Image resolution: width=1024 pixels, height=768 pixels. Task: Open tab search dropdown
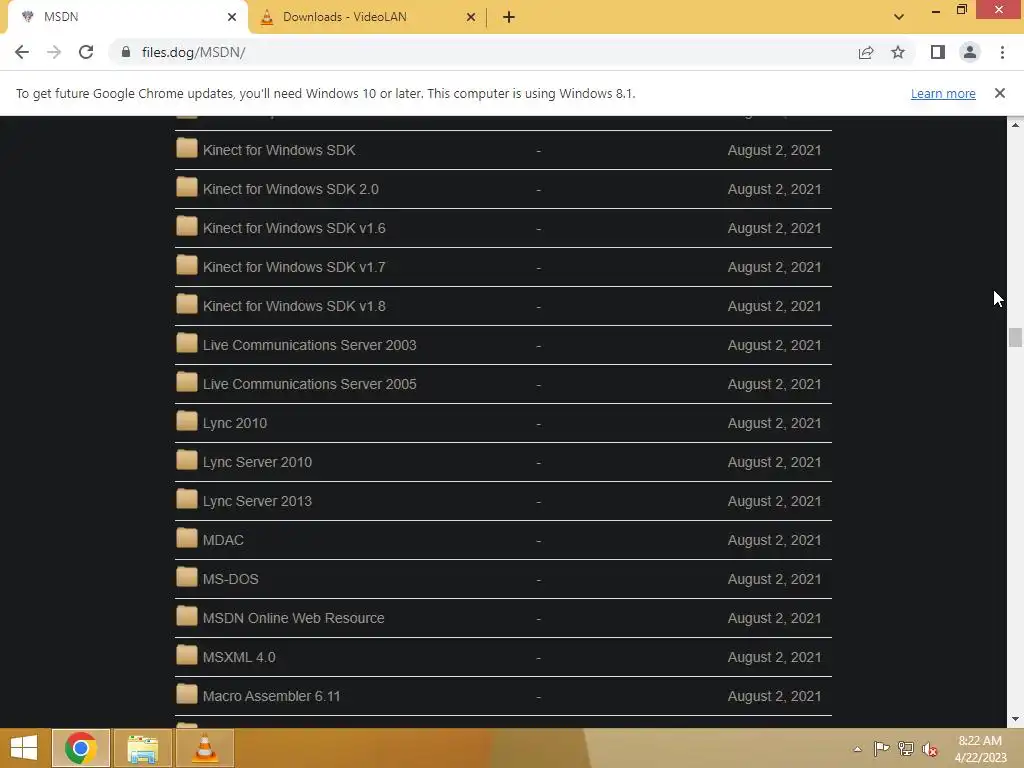pos(899,17)
